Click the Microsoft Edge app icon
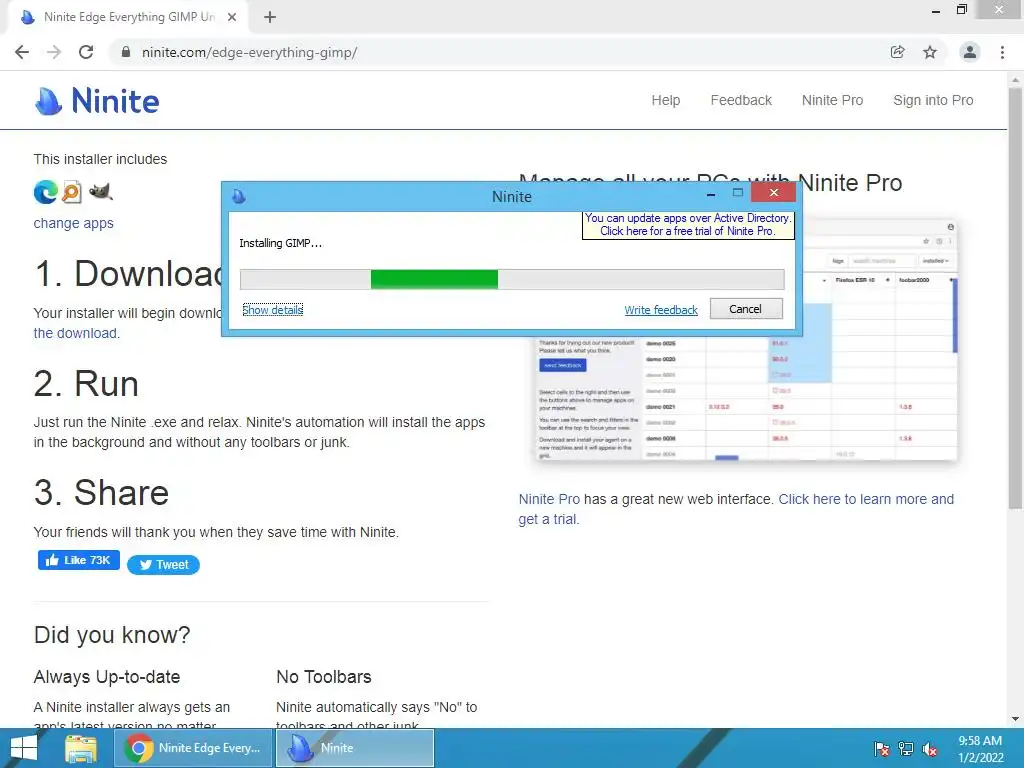Image resolution: width=1024 pixels, height=768 pixels. [46, 192]
